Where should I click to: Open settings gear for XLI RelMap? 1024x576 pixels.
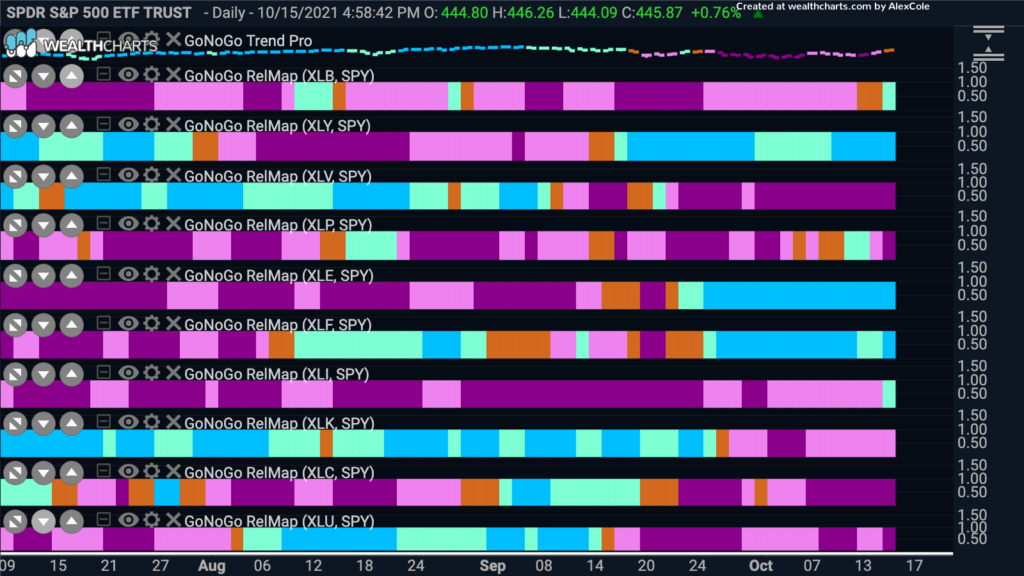coord(152,373)
